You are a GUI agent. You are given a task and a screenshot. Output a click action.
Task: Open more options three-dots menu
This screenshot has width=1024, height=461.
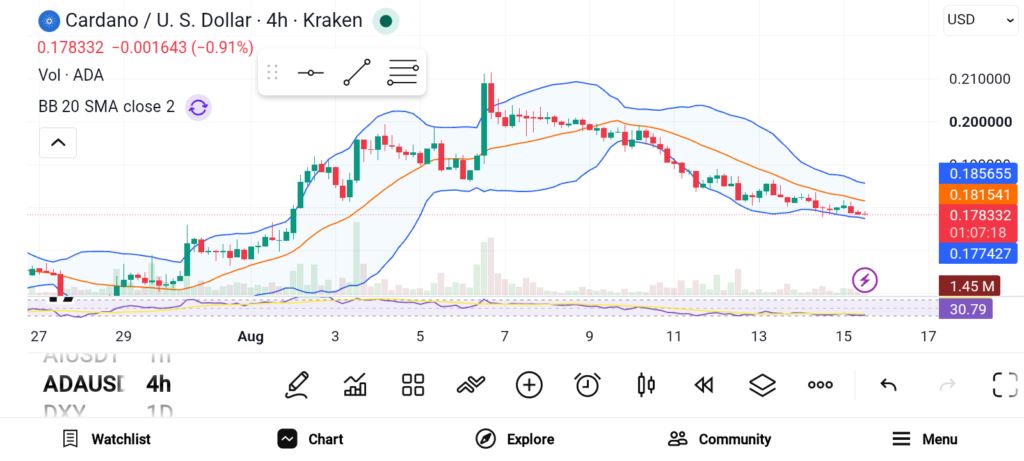pyautogui.click(x=820, y=385)
